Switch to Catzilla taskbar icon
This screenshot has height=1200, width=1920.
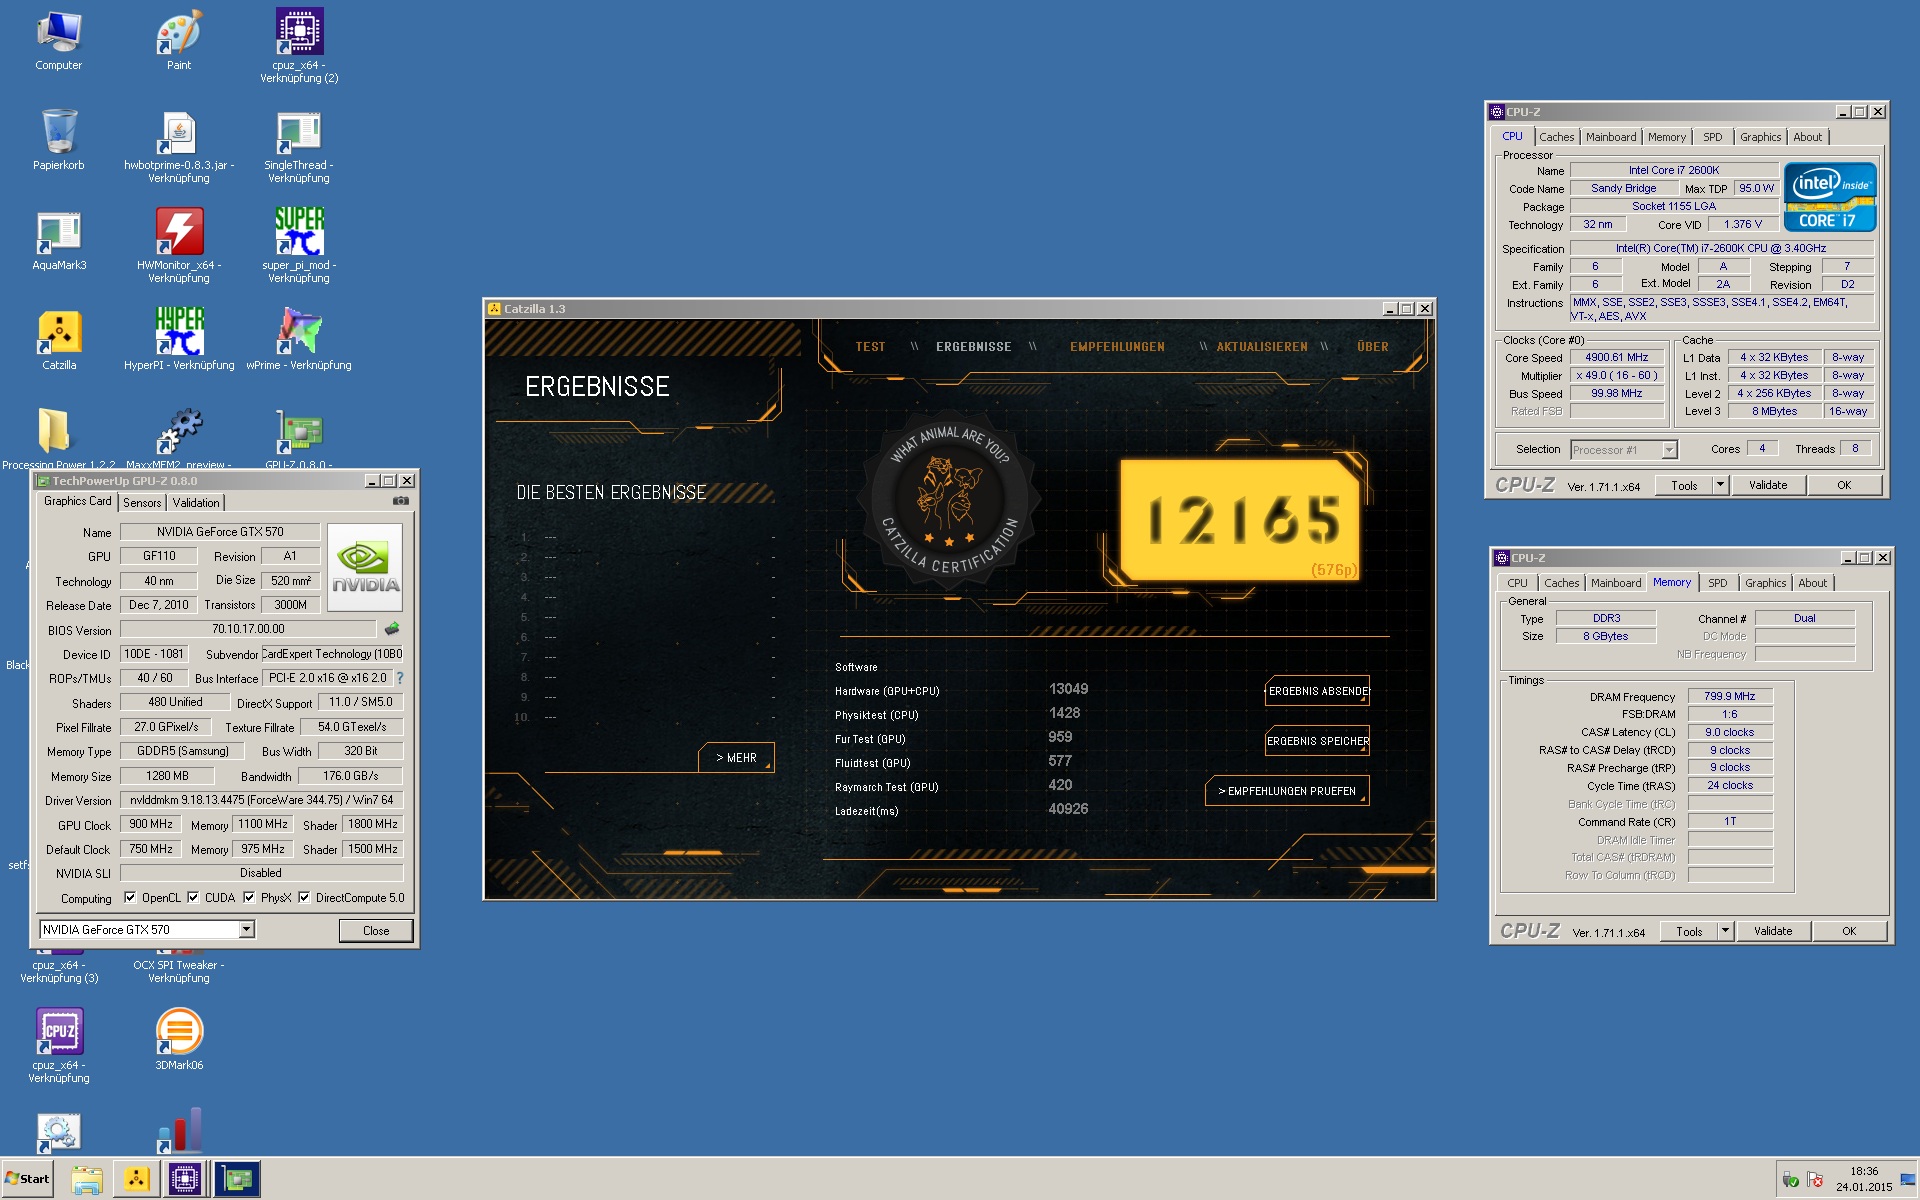(136, 1179)
